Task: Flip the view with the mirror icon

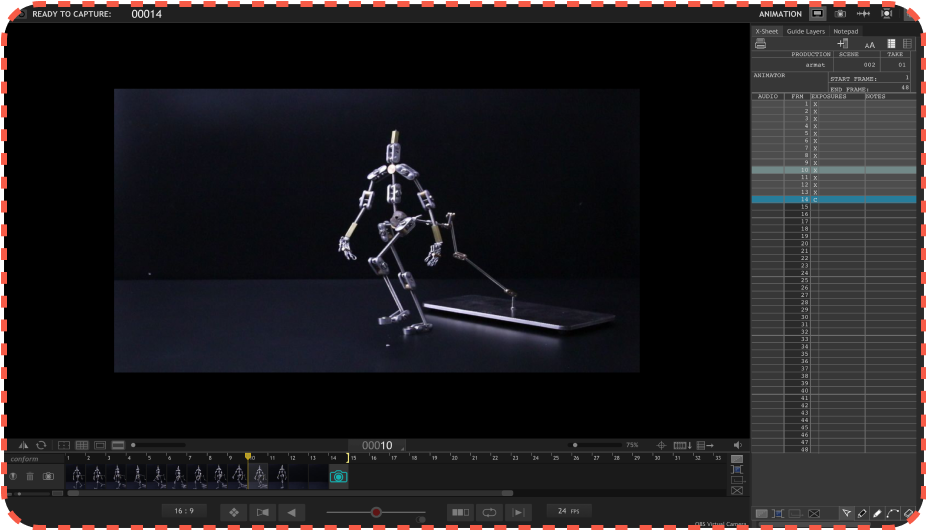Action: (x=23, y=445)
